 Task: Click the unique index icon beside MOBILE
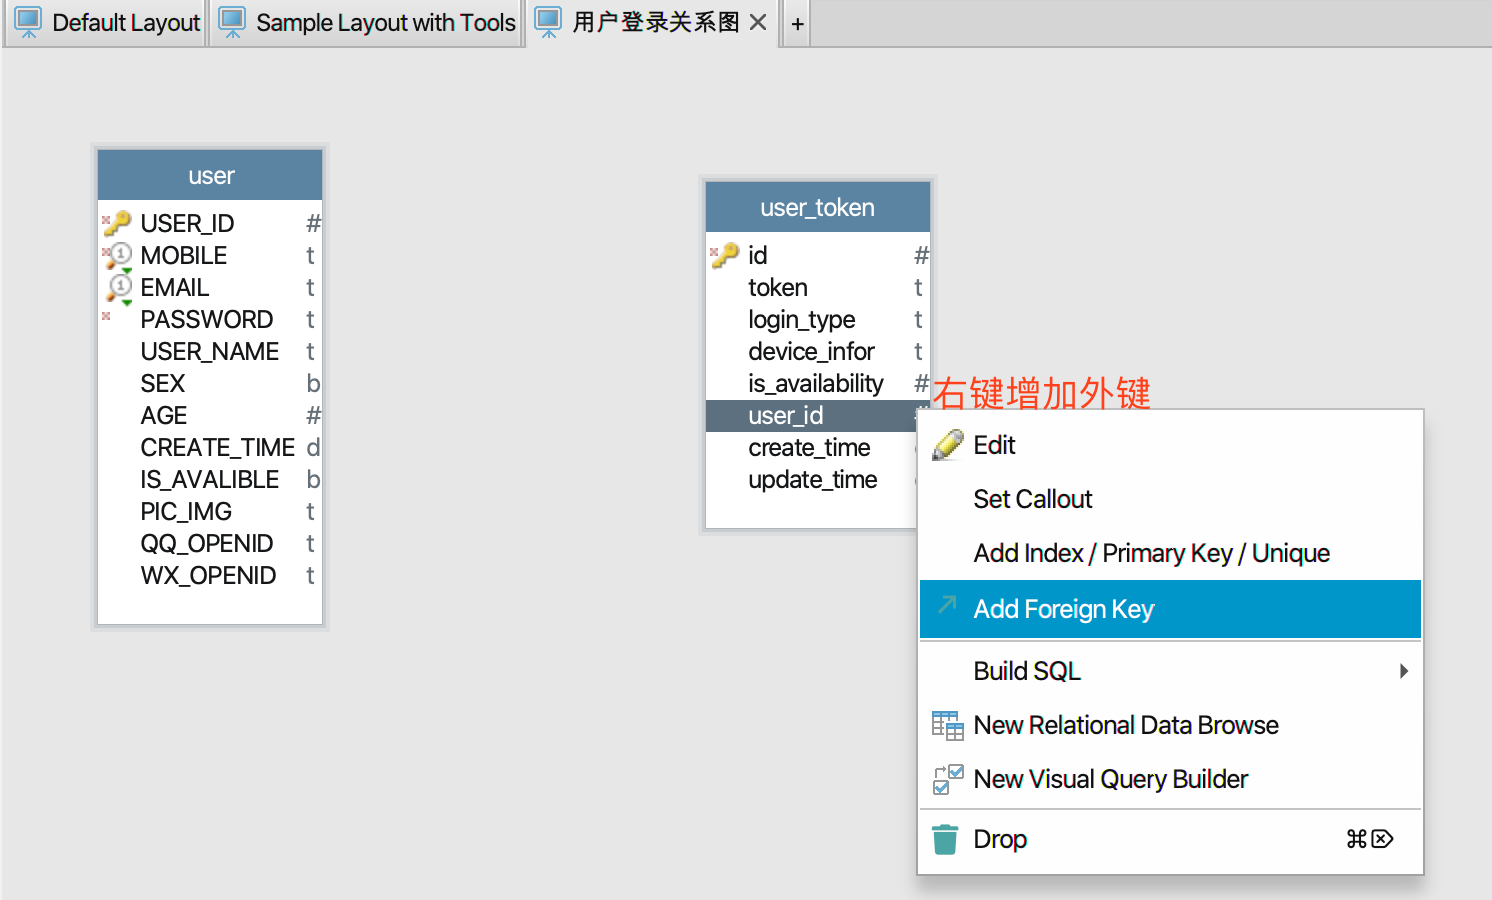point(118,255)
